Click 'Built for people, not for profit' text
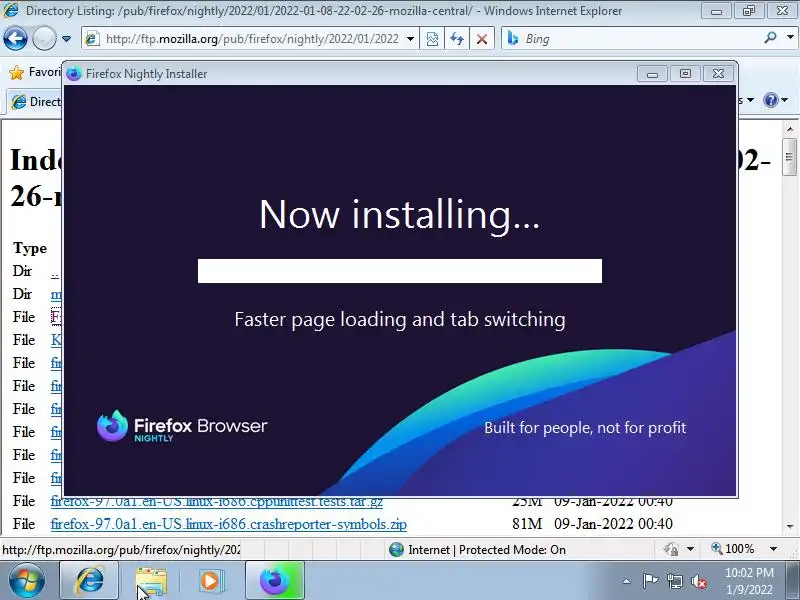Screen dimensions: 800x600 [x=585, y=428]
